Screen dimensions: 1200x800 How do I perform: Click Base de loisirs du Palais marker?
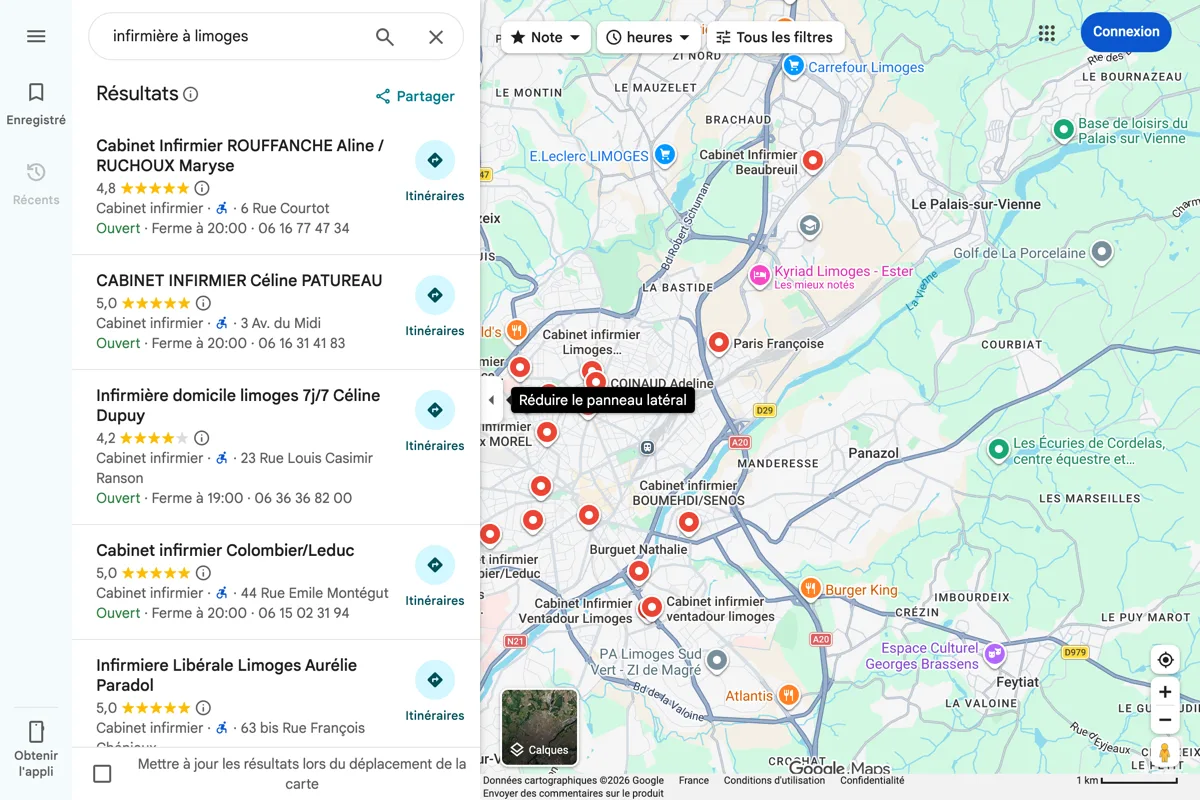tap(1065, 129)
